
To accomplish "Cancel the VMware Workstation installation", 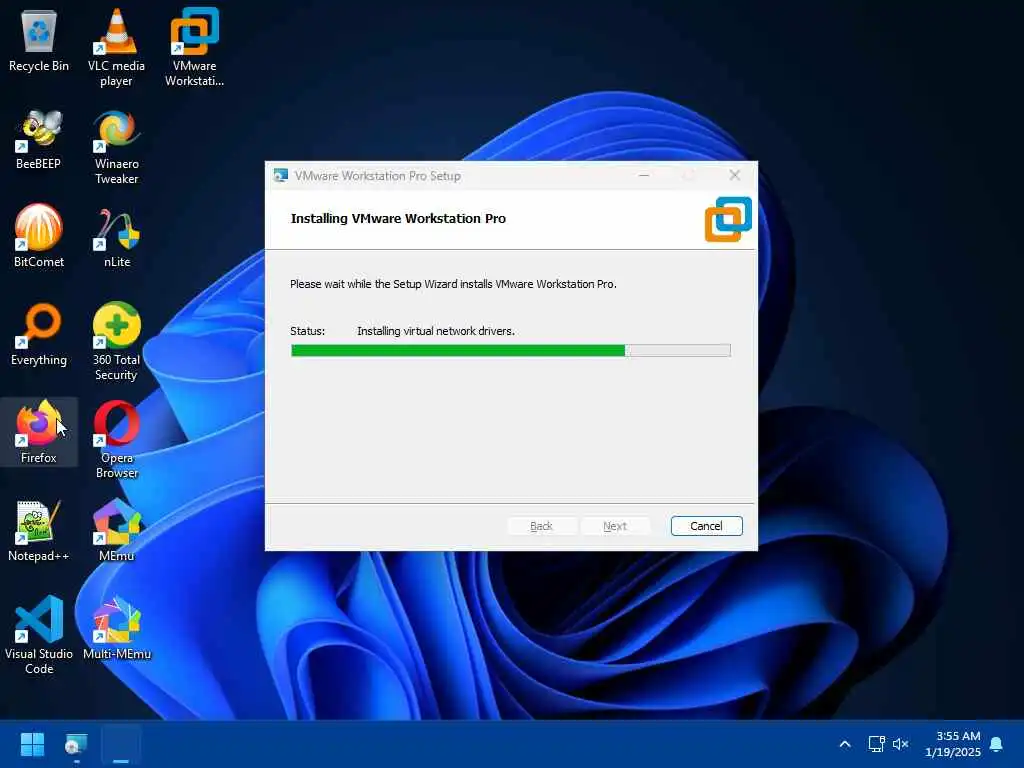I will tap(706, 526).
